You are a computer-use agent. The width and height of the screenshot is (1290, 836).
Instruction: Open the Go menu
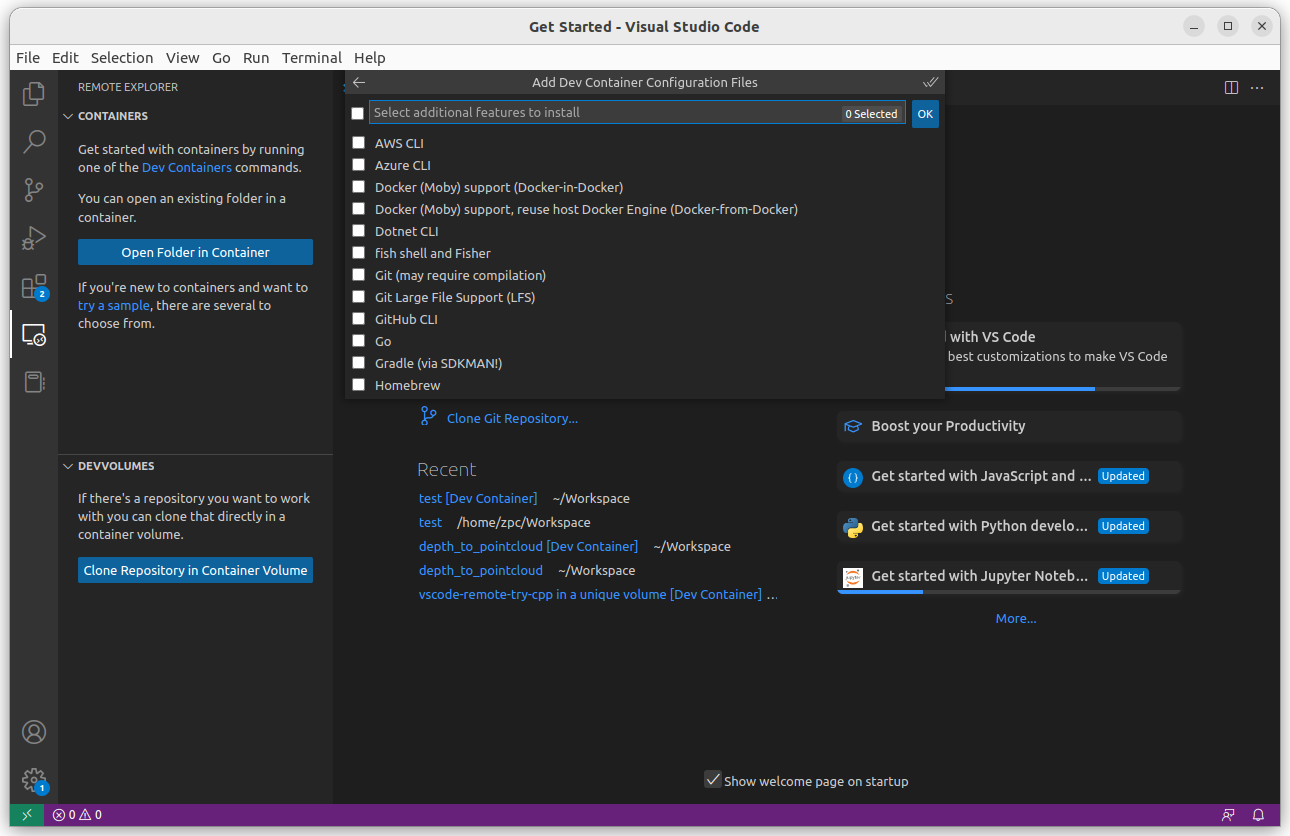click(221, 58)
